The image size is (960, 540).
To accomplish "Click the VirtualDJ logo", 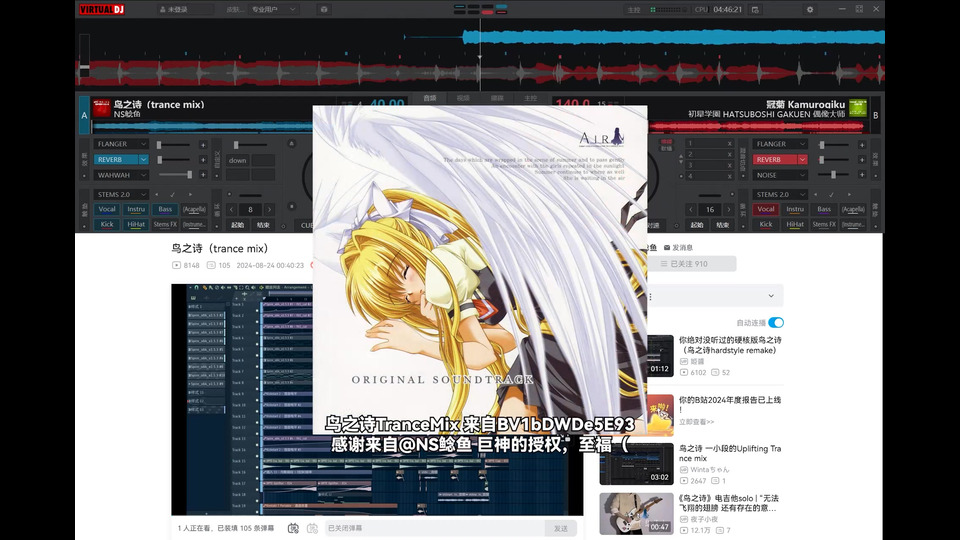I will point(102,9).
